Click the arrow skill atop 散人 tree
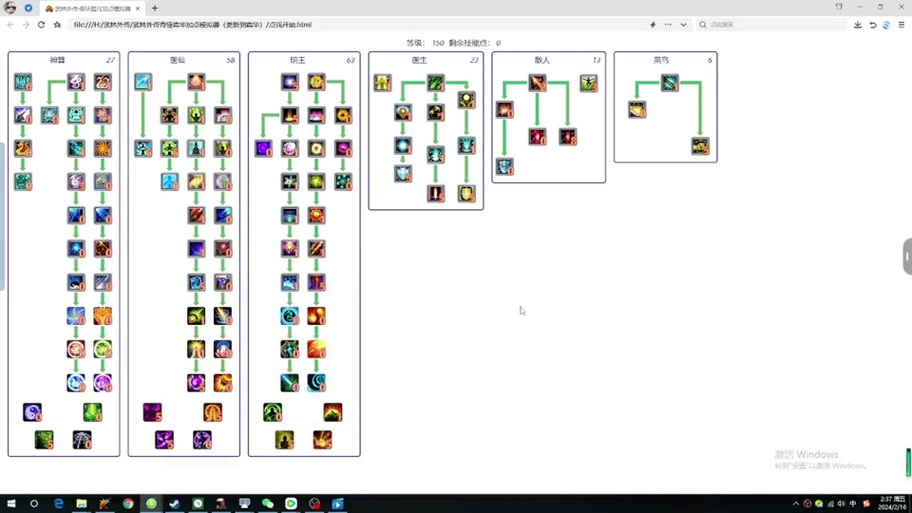912x513 pixels. [x=537, y=83]
